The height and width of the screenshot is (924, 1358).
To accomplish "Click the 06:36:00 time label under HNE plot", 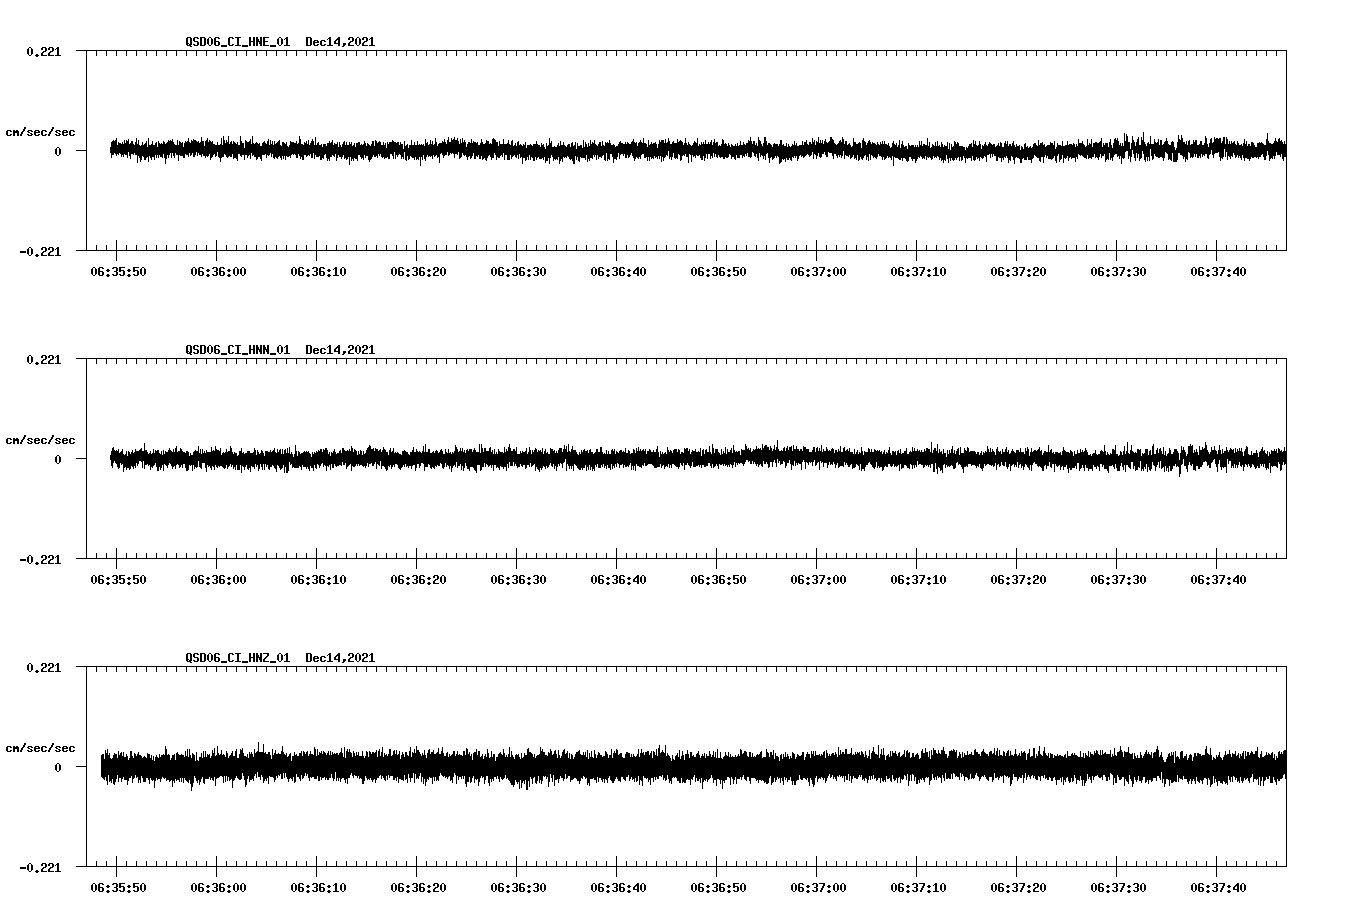I will 218,272.
